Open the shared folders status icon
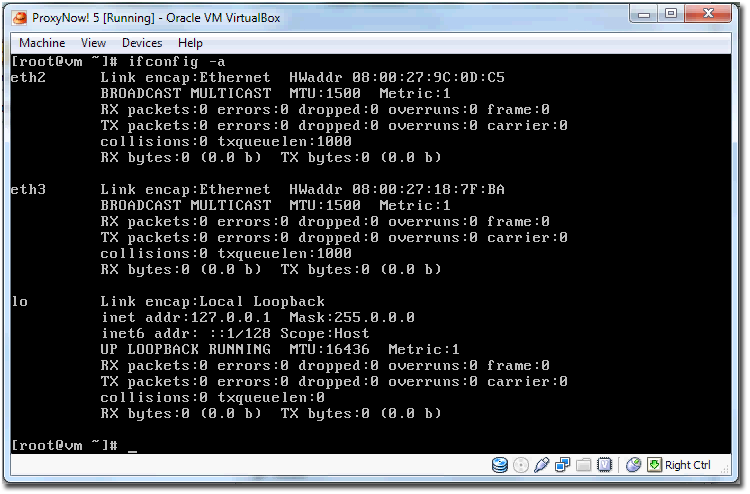Image resolution: width=750 pixels, height=494 pixels. (584, 465)
